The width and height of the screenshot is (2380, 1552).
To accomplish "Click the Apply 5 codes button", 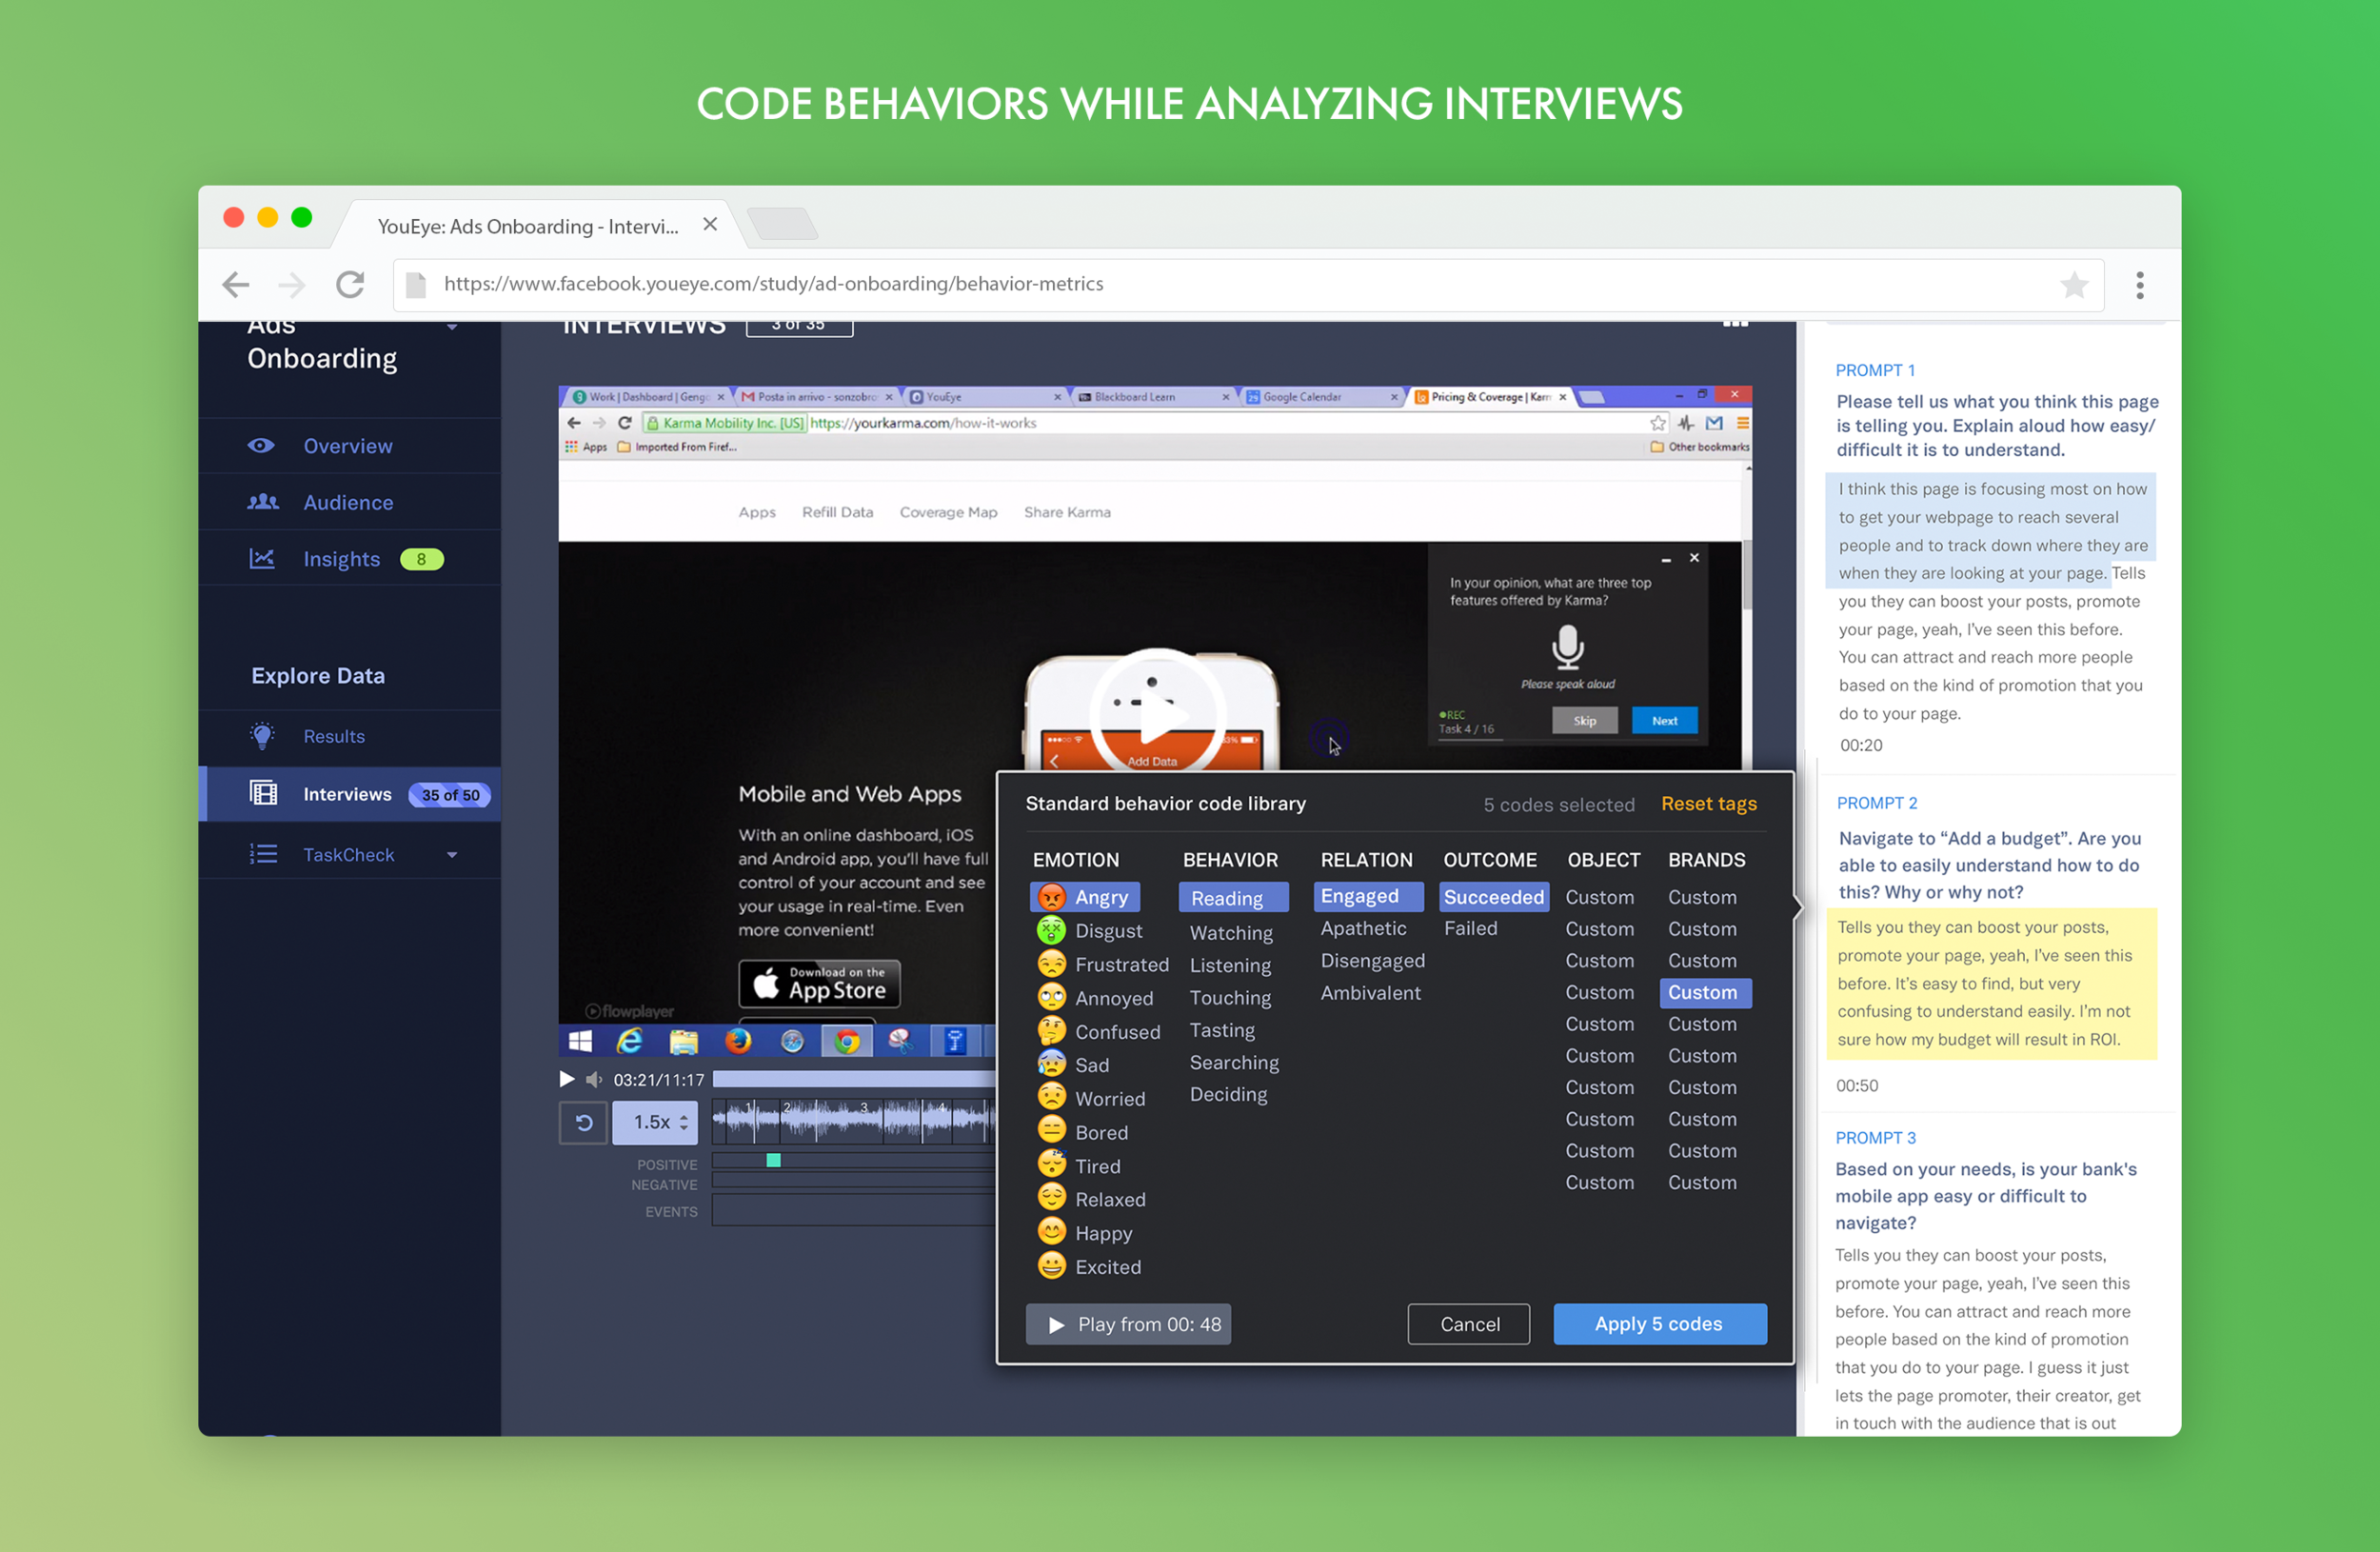I will 1659,1323.
